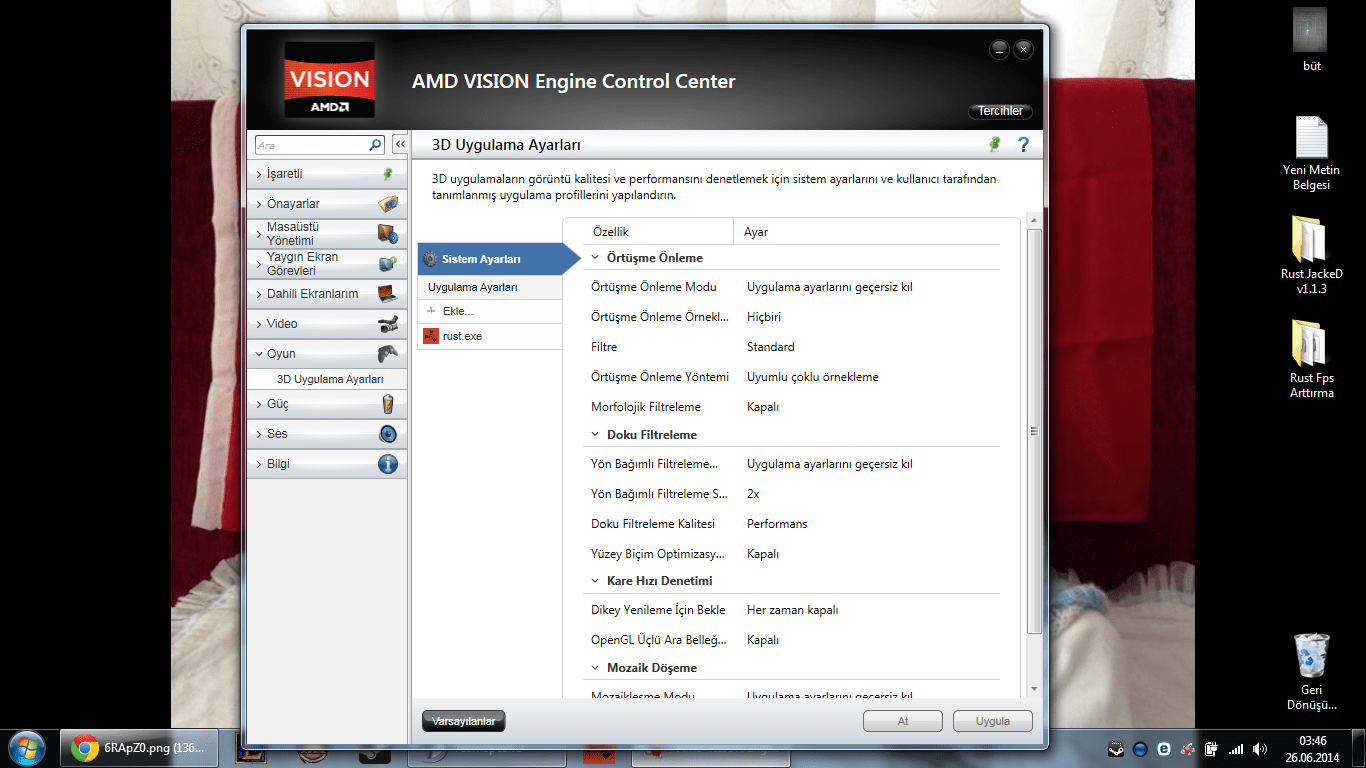Screen dimensions: 1366x768
Task: Expand the Video section chevron
Action: pyautogui.click(x=259, y=324)
